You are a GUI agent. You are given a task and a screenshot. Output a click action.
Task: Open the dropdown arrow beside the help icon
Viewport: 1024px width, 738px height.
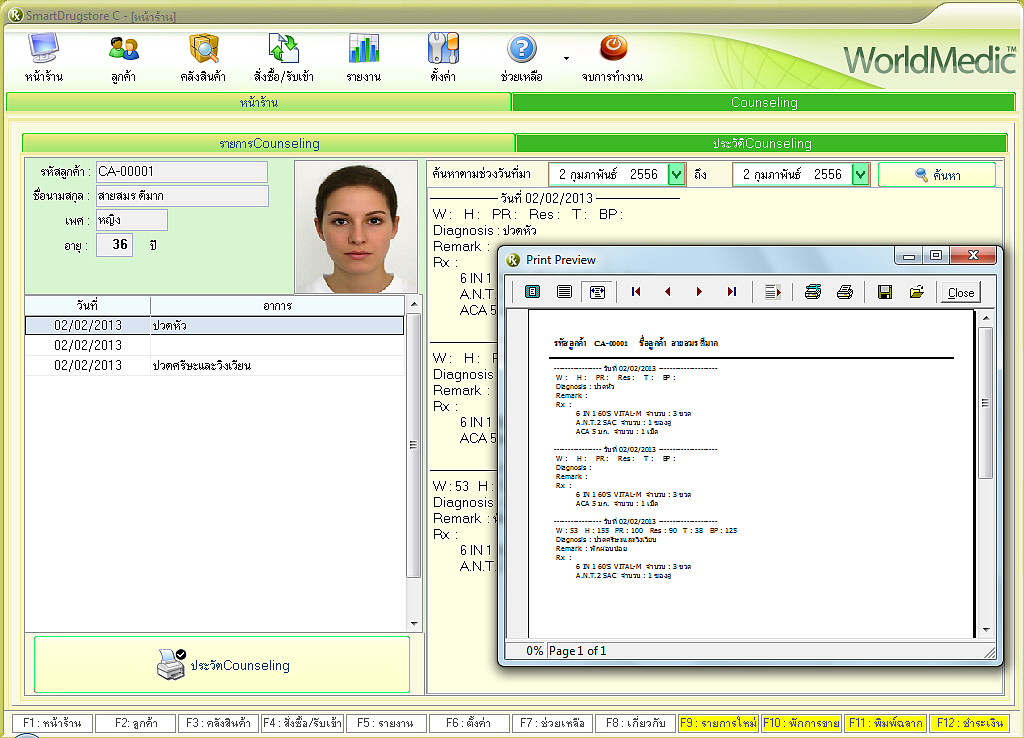click(x=566, y=58)
